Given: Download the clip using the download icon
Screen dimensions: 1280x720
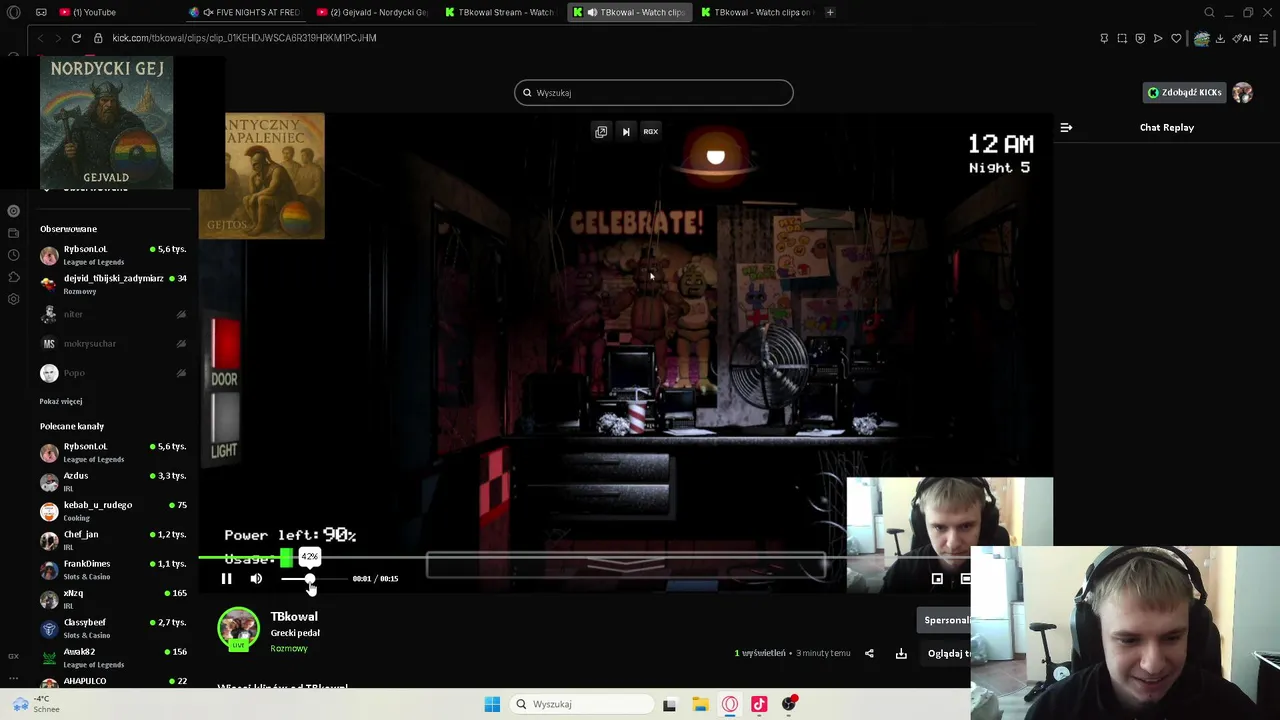Looking at the screenshot, I should coord(901,654).
